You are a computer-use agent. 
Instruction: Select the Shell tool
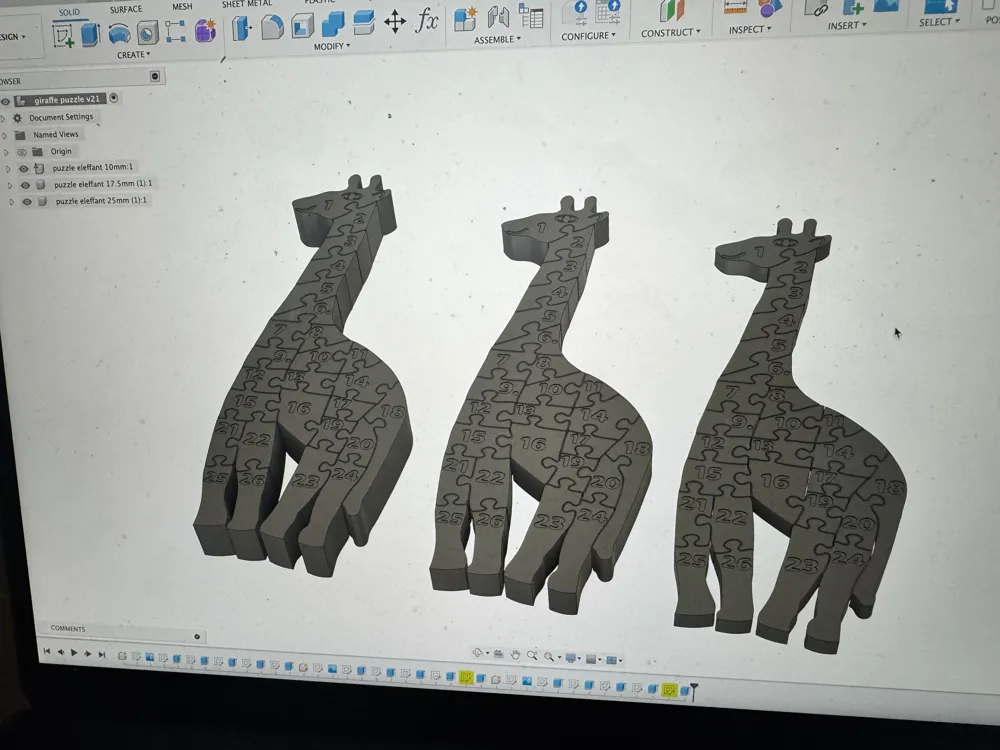(302, 26)
